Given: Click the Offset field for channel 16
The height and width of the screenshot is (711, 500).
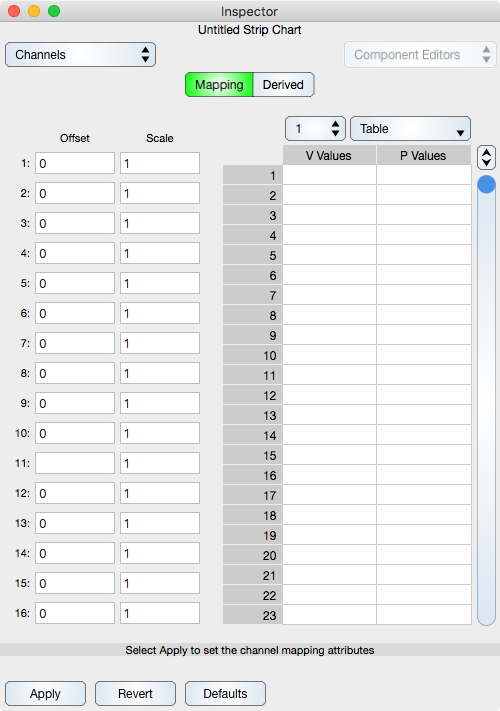Looking at the screenshot, I should click(x=75, y=613).
